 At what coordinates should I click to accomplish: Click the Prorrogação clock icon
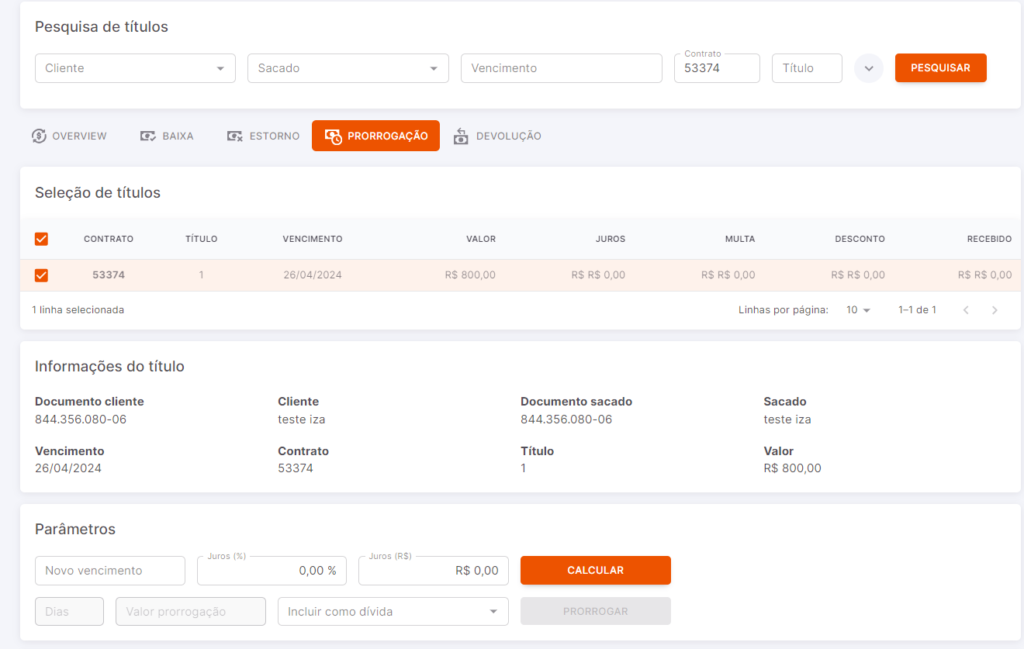[x=333, y=136]
